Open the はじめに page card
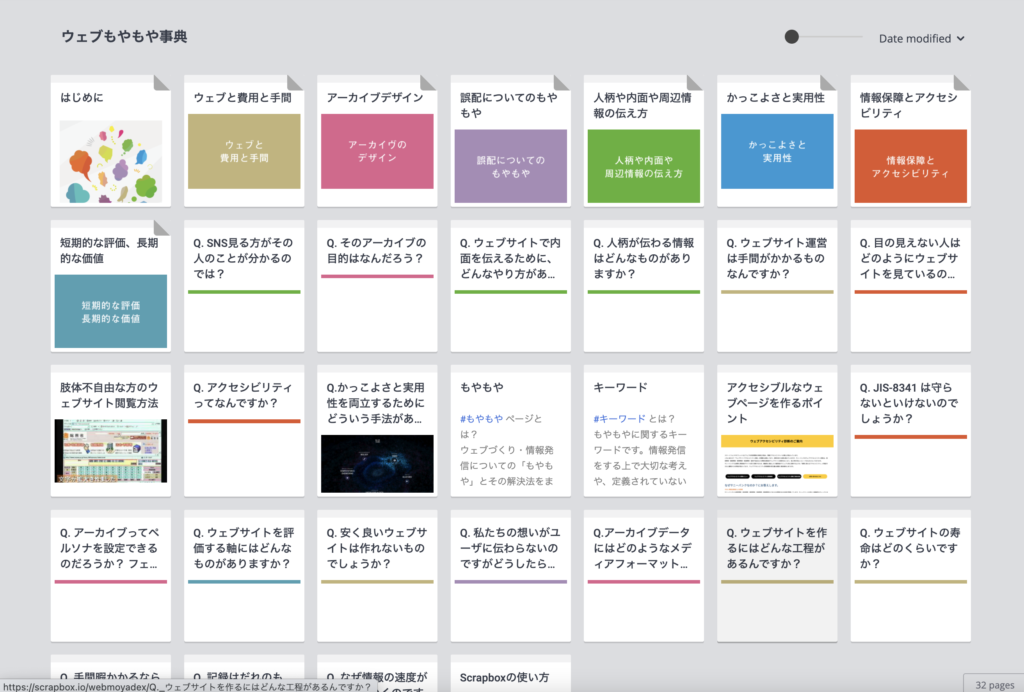Viewport: 1024px width, 692px height. coord(110,141)
